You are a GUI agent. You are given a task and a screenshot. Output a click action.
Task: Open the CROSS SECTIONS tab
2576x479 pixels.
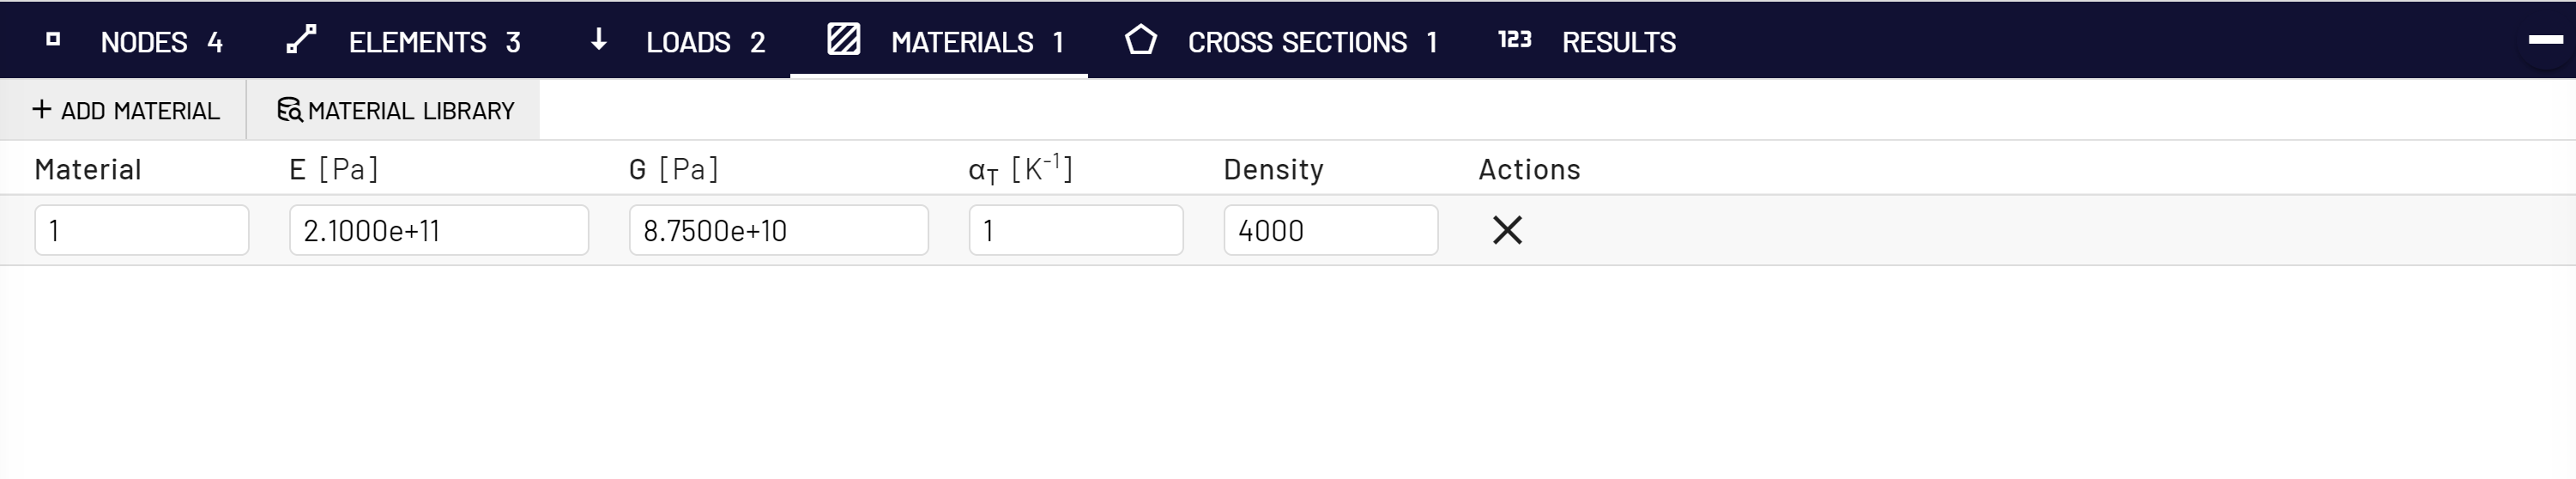[x=1281, y=41]
